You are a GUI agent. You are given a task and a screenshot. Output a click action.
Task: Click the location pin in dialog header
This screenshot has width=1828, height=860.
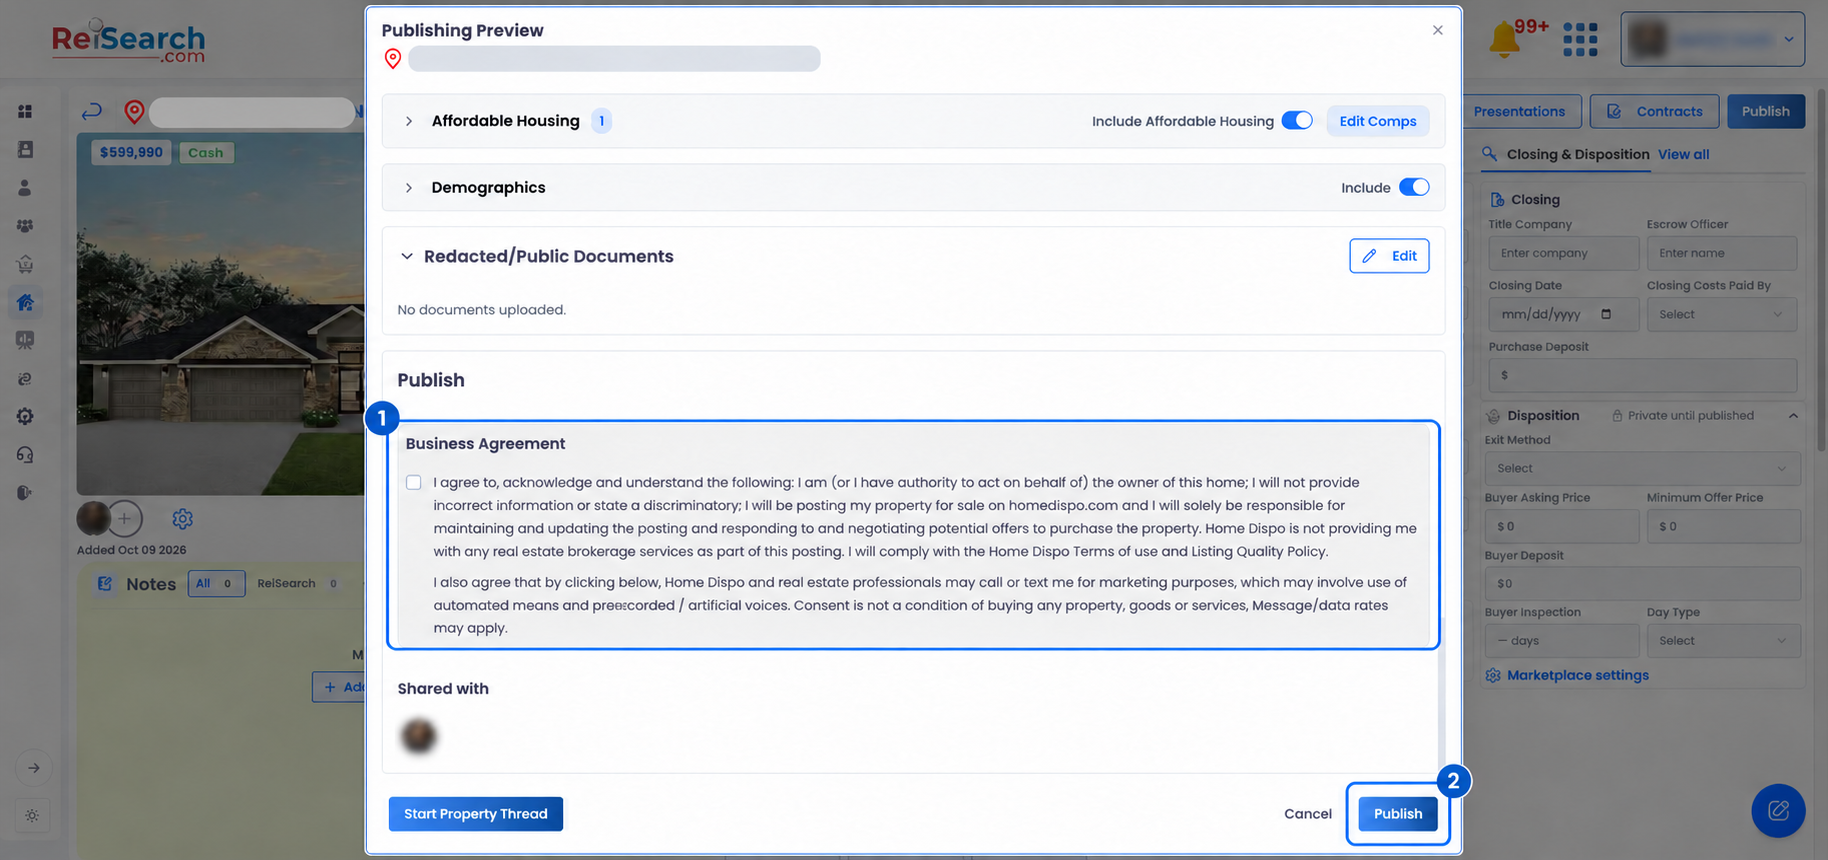(393, 59)
